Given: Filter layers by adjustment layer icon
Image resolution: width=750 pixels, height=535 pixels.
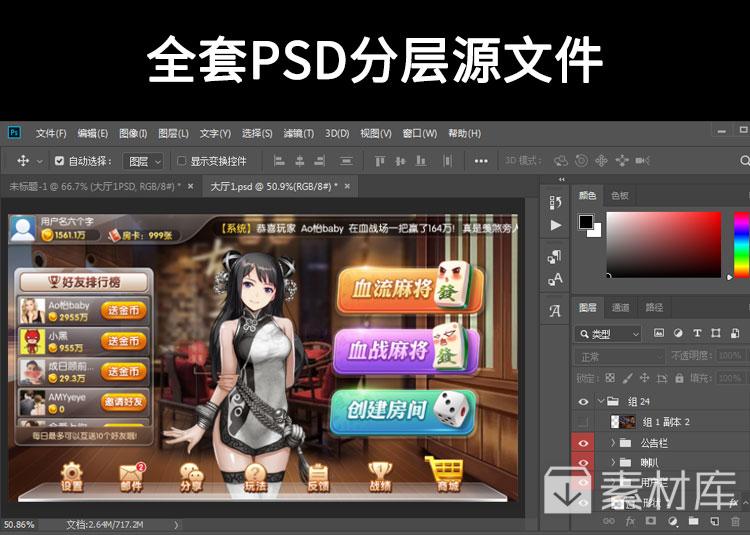Looking at the screenshot, I should [678, 333].
